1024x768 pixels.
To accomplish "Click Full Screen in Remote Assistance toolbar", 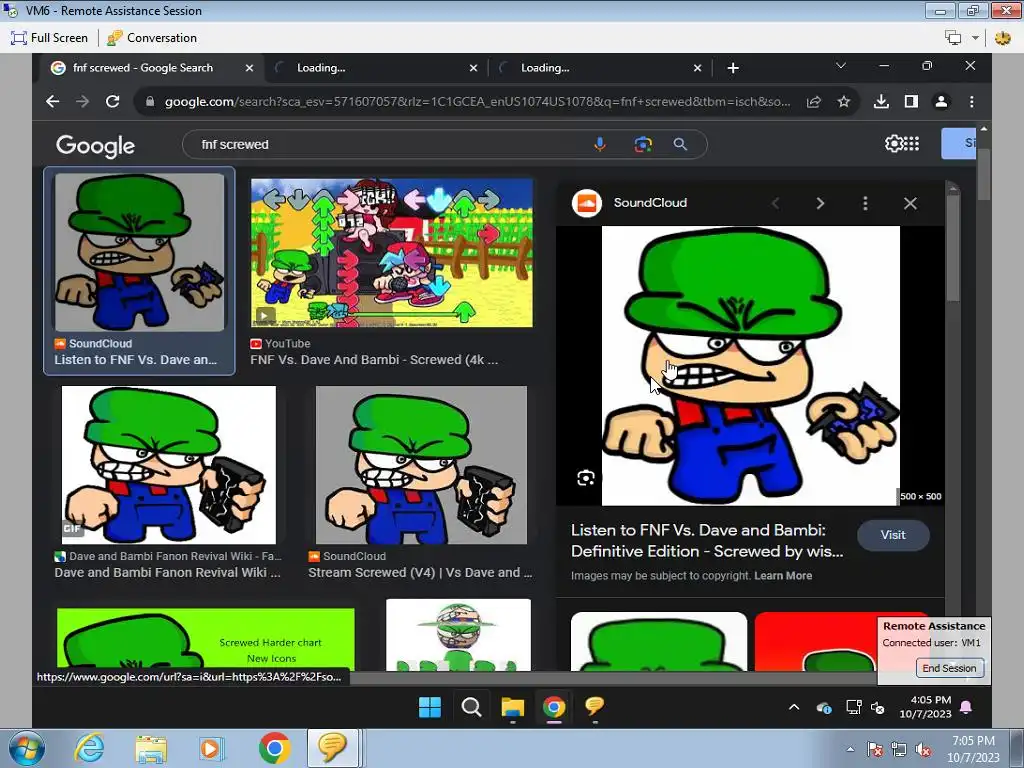I will click(50, 38).
